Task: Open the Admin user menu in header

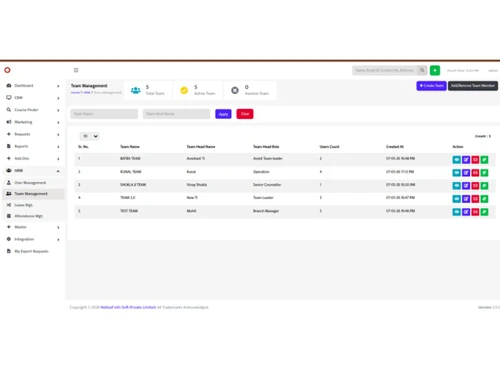Action: pos(493,71)
